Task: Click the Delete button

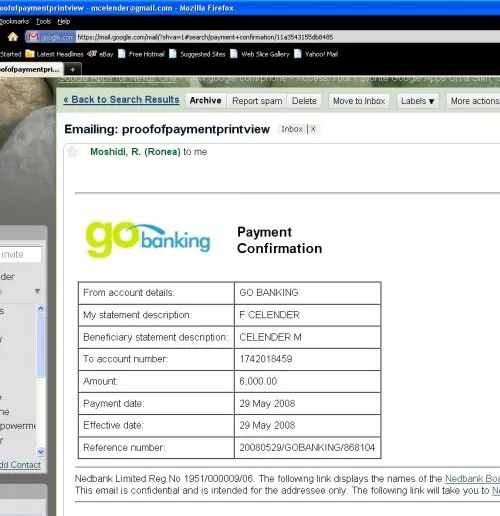Action: pyautogui.click(x=304, y=101)
